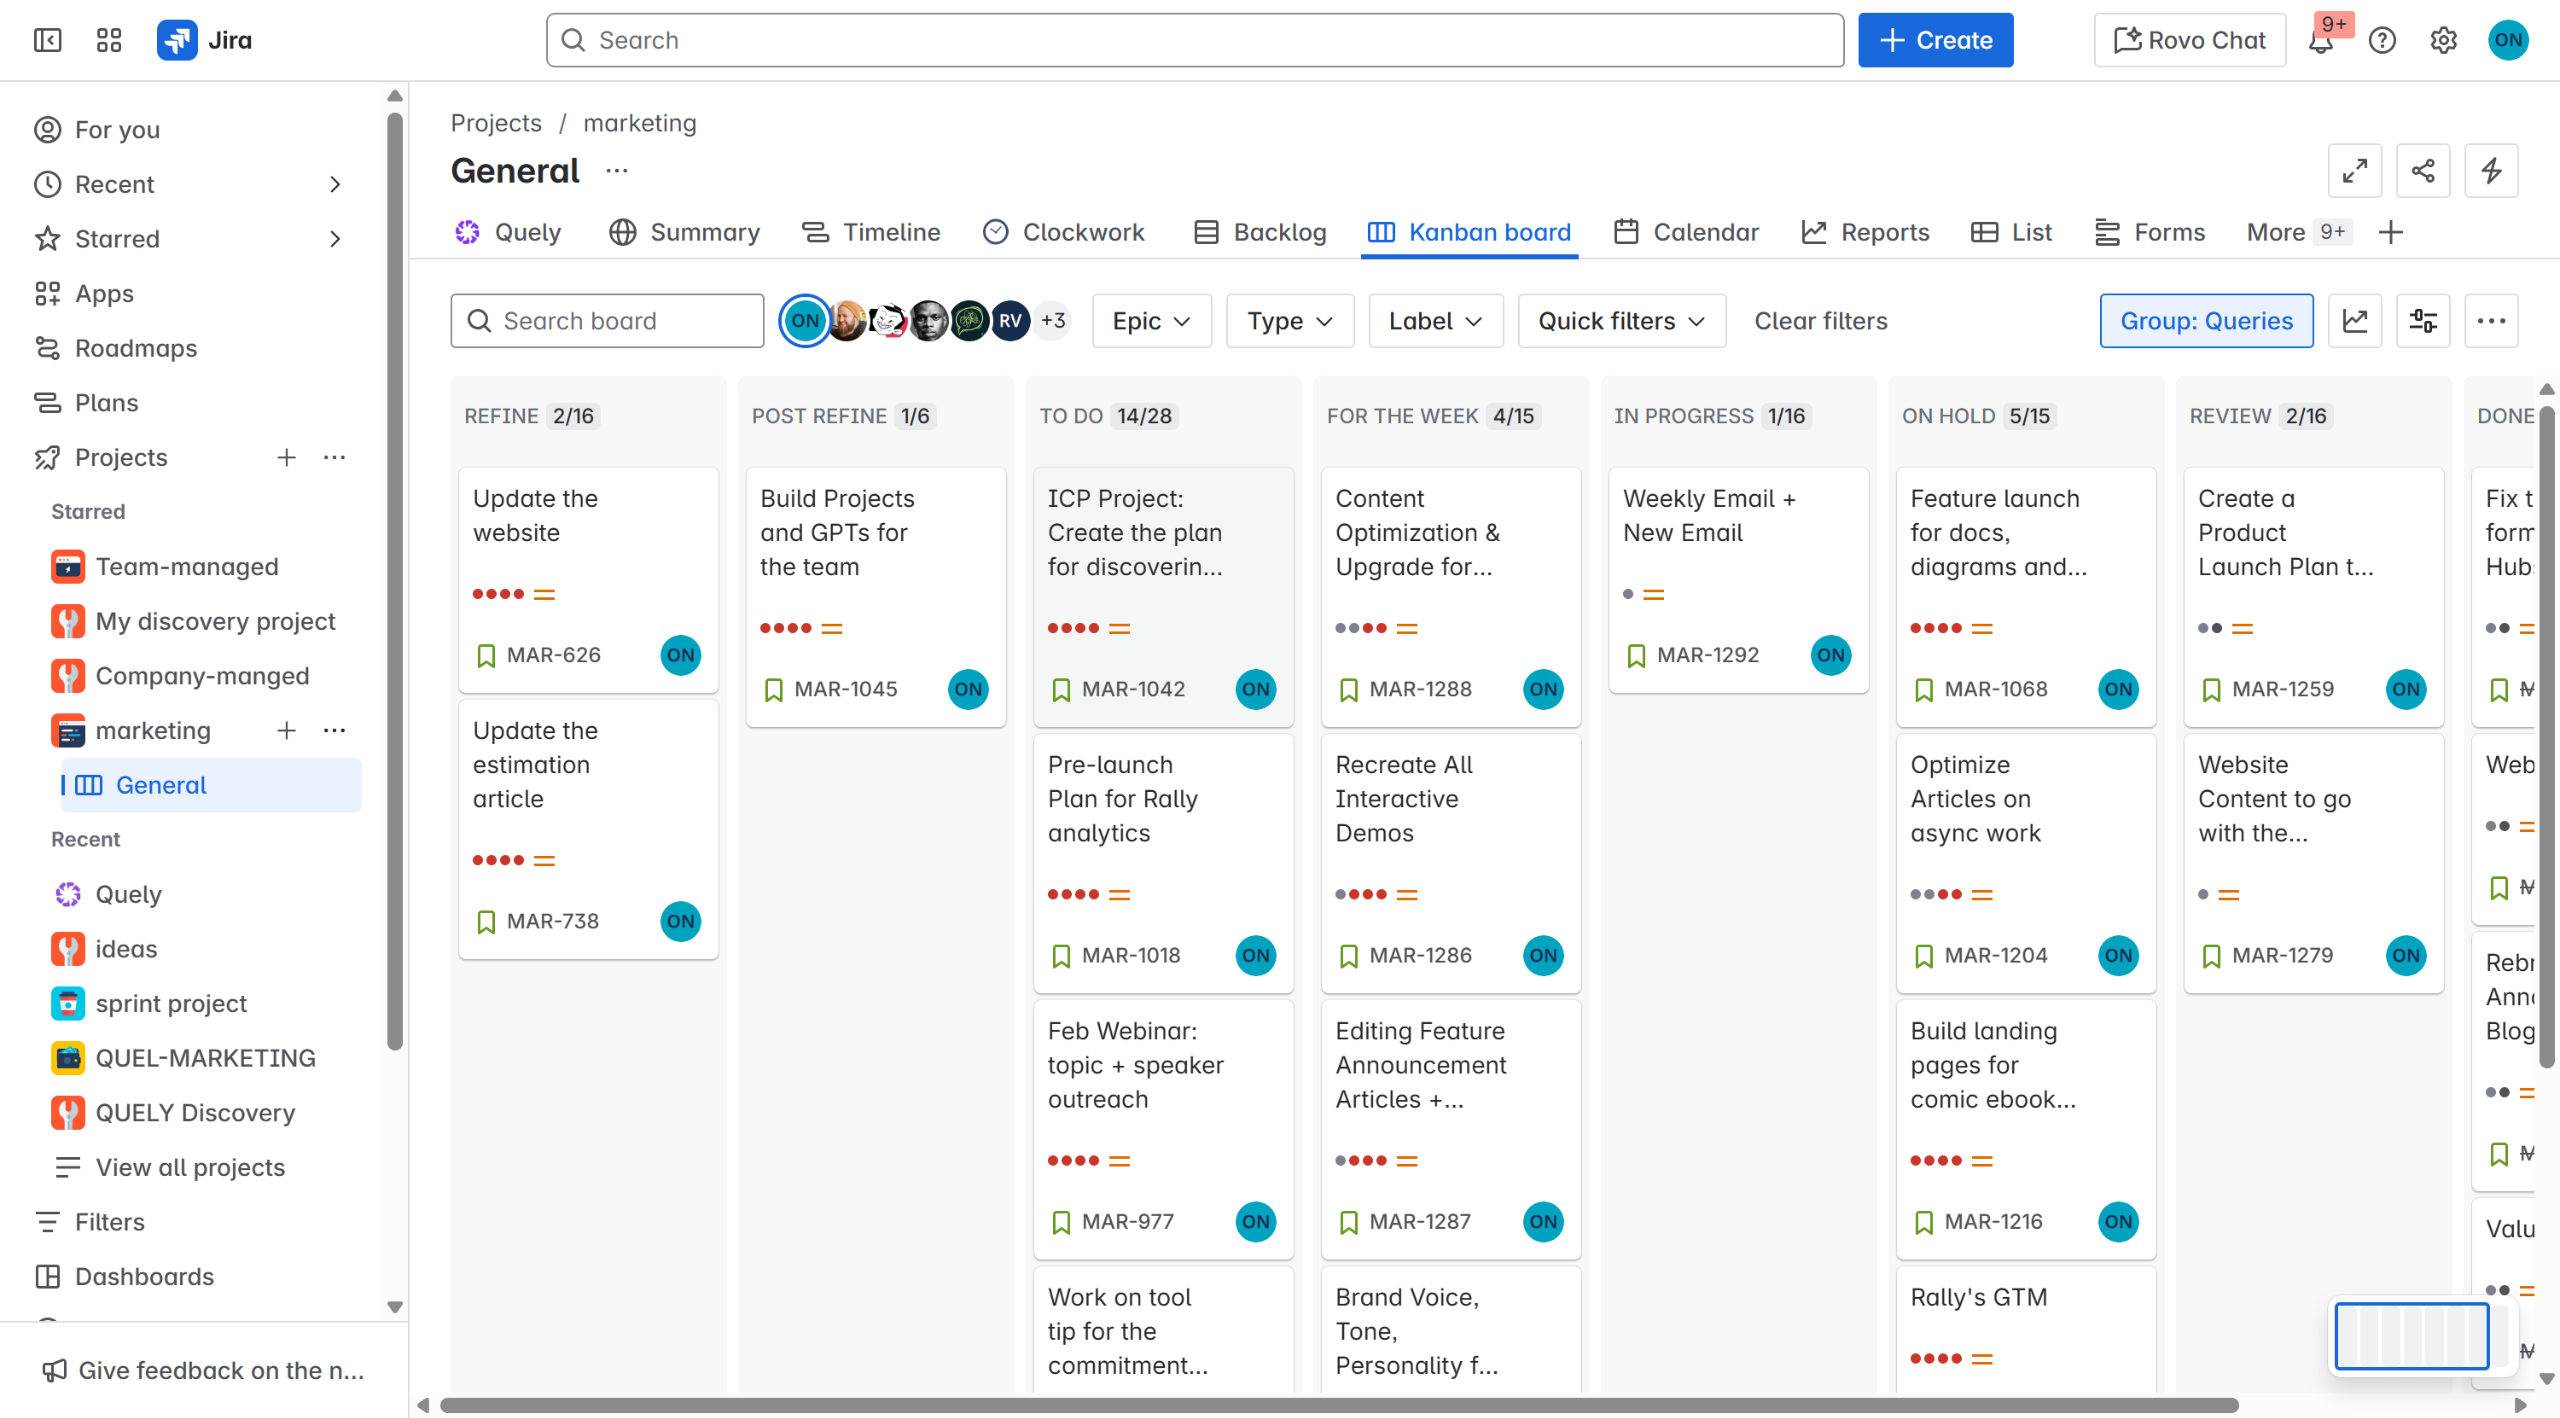
Task: Open the Epic filter dropdown
Action: click(1151, 321)
